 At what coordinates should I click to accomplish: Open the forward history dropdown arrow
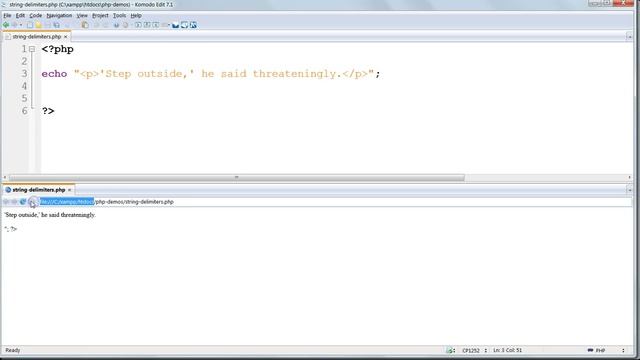[x=21, y=25]
